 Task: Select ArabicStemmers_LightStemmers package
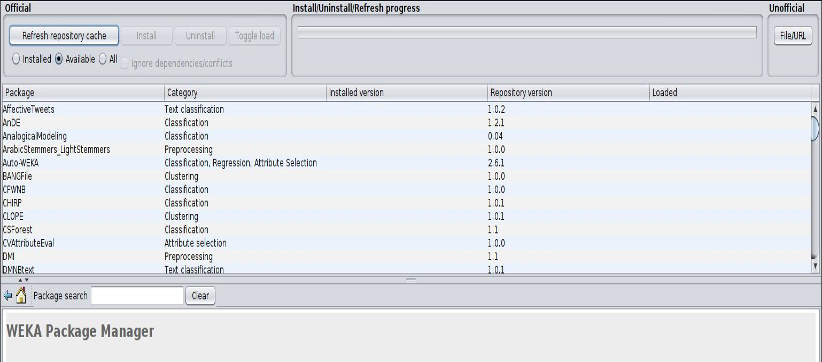[x=406, y=149]
